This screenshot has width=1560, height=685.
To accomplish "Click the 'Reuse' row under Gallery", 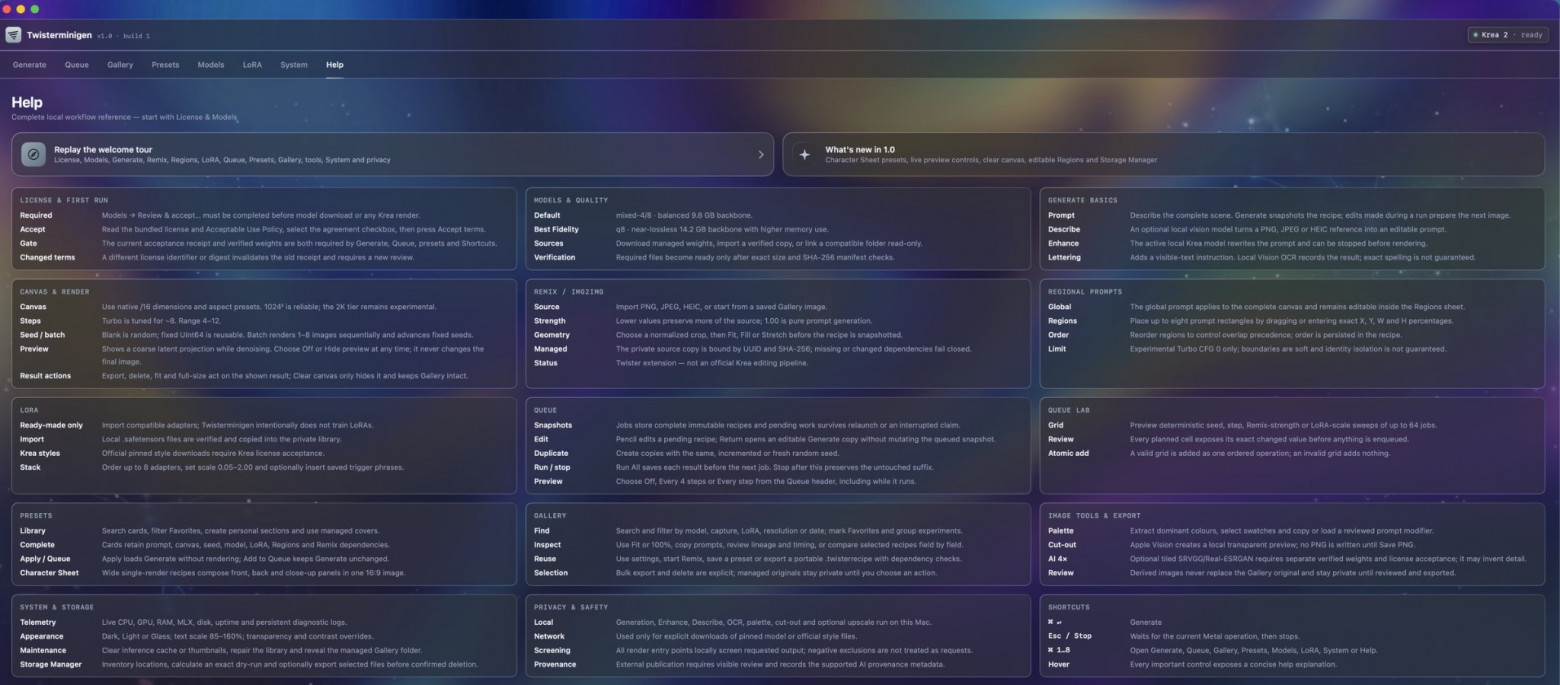I will coord(778,559).
